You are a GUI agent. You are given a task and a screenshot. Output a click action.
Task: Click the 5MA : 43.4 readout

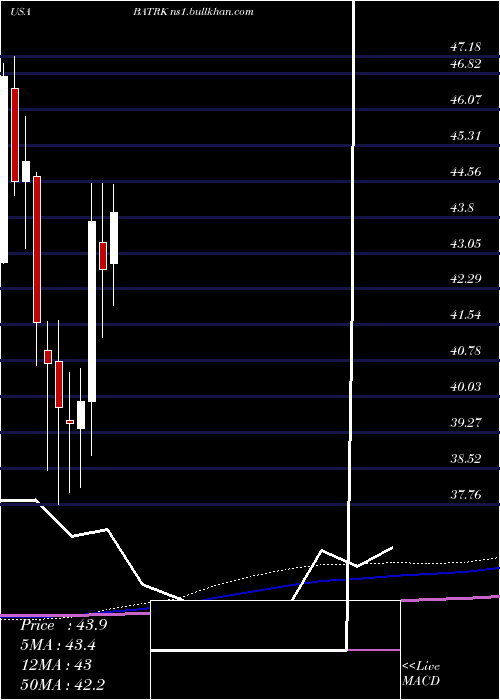(58, 645)
